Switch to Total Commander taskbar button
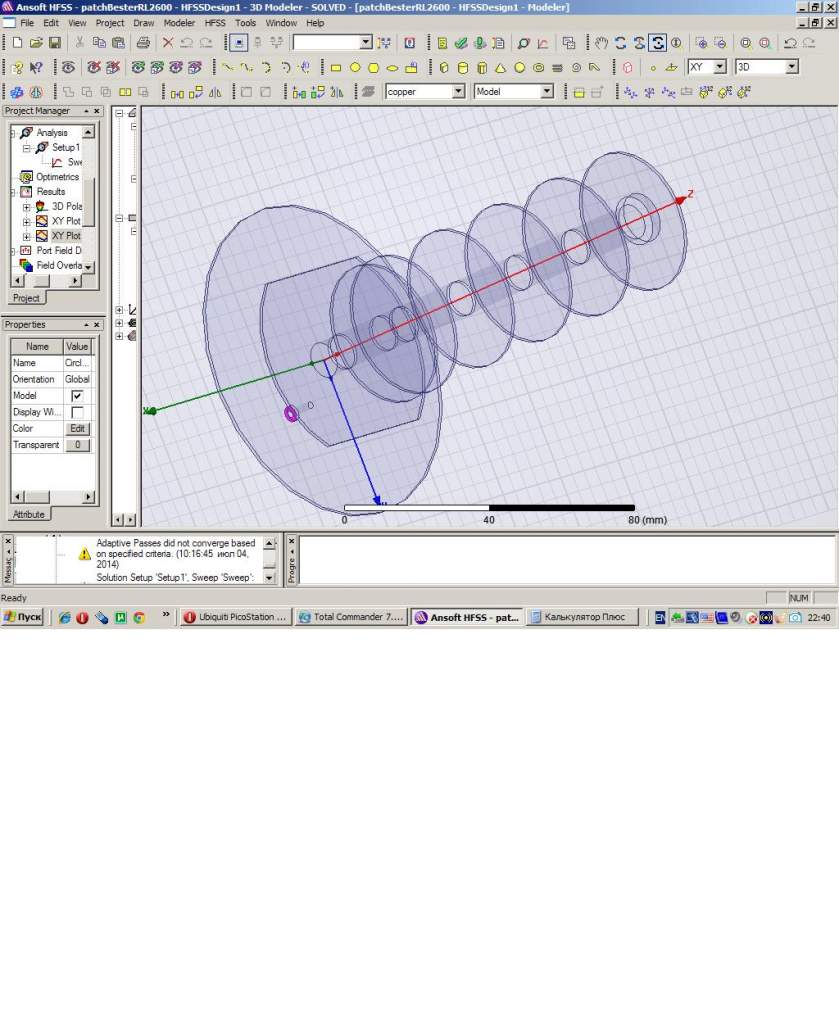The image size is (839, 1024). pos(351,617)
